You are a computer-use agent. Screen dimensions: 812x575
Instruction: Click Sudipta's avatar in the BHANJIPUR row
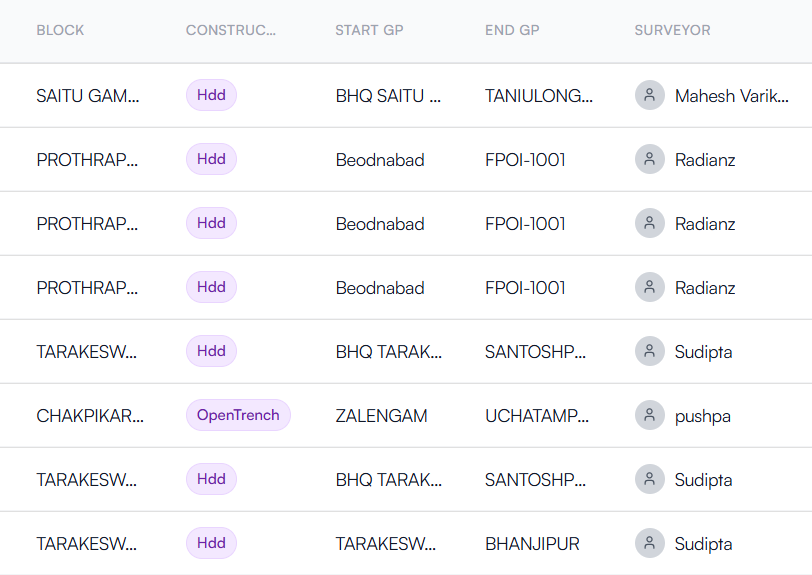tap(650, 544)
